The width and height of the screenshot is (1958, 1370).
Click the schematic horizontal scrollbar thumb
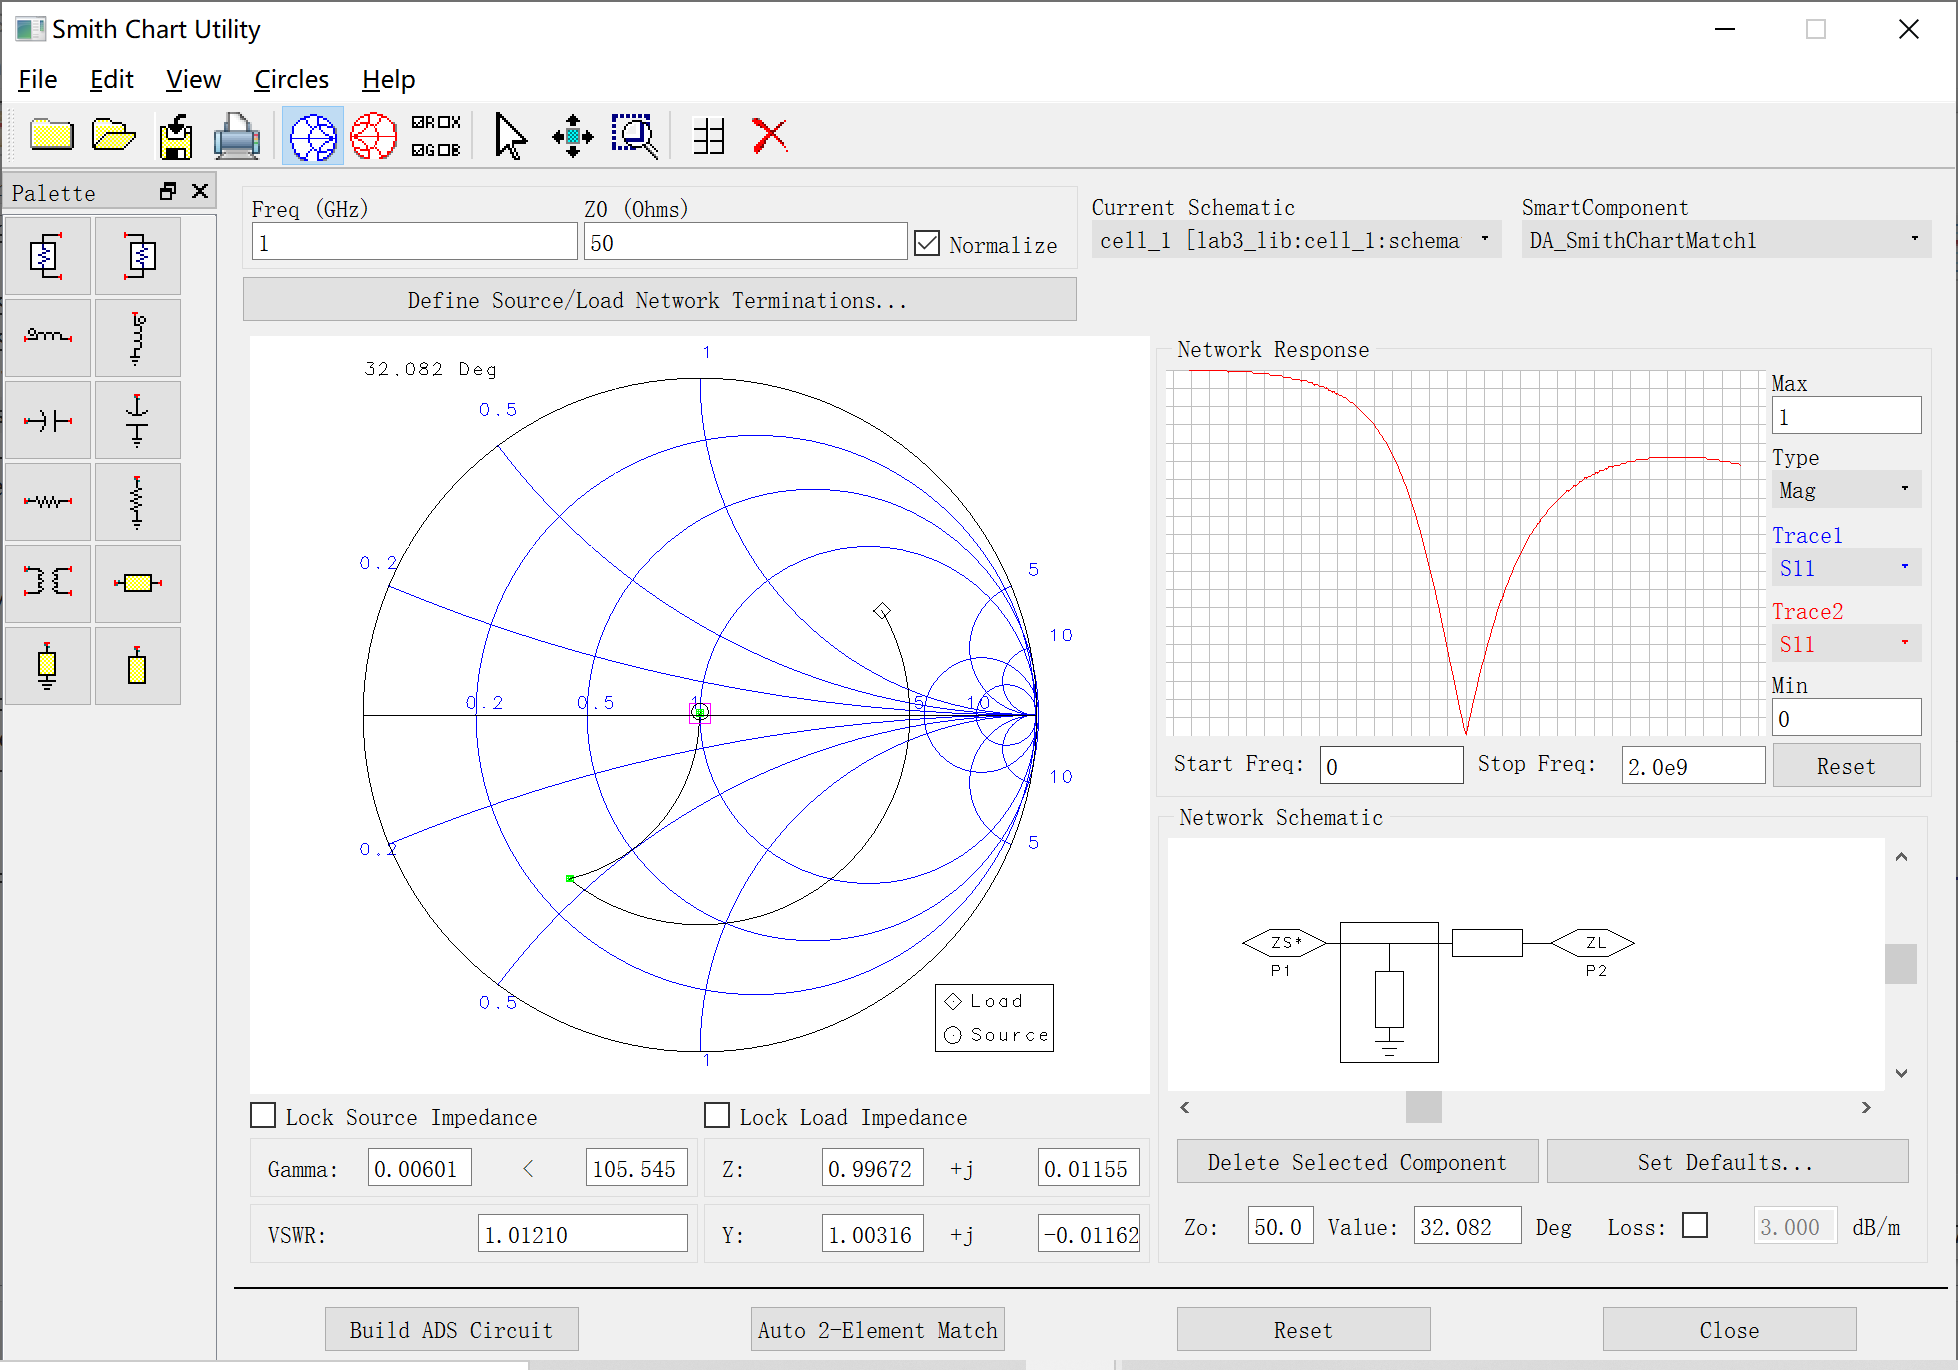1423,1107
